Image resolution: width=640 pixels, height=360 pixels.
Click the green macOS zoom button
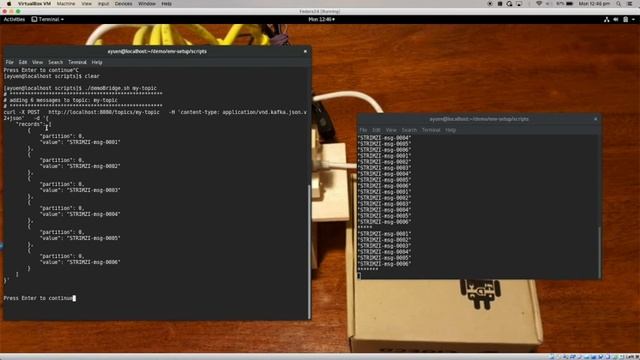[18, 11]
